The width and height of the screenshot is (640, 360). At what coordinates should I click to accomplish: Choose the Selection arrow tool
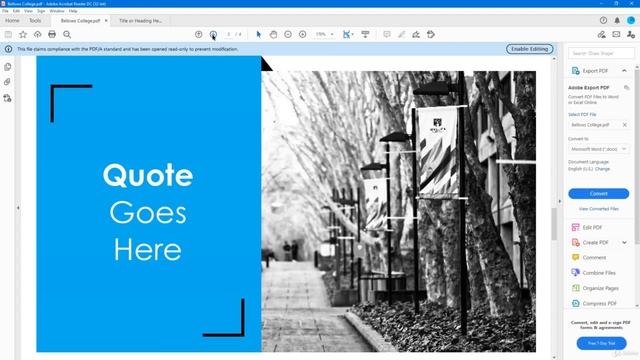tap(258, 35)
